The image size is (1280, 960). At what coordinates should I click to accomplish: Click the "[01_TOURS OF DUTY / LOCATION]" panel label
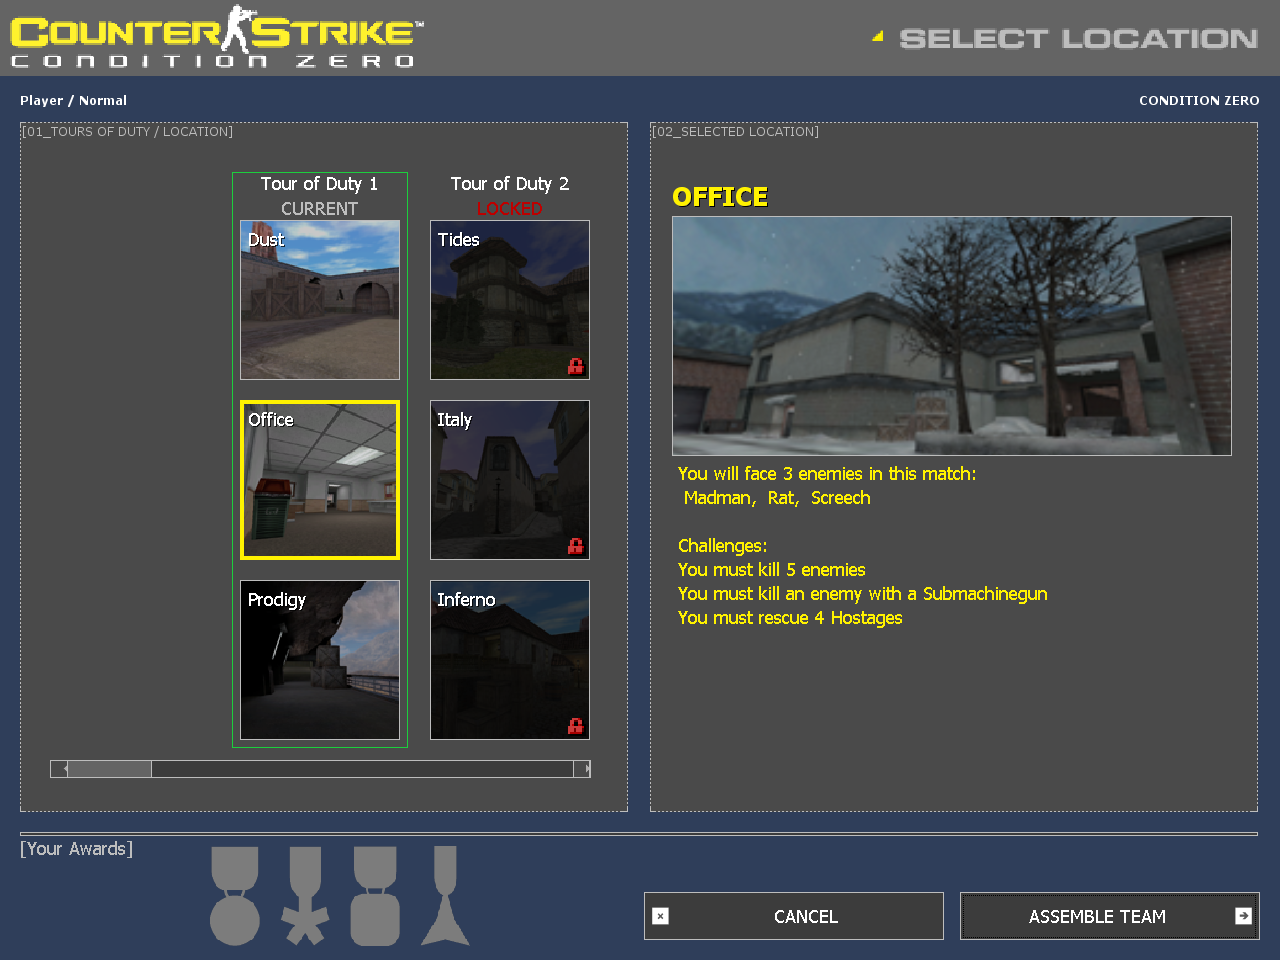(x=127, y=131)
